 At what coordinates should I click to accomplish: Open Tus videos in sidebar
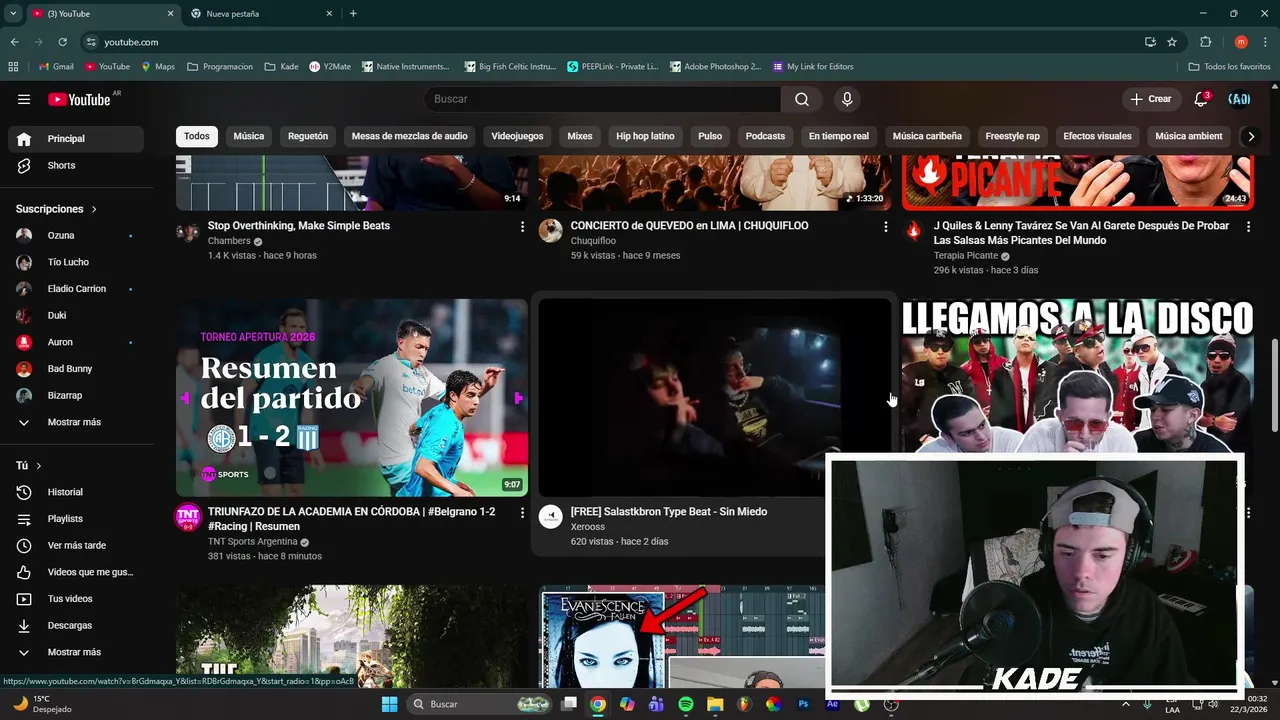(x=76, y=599)
